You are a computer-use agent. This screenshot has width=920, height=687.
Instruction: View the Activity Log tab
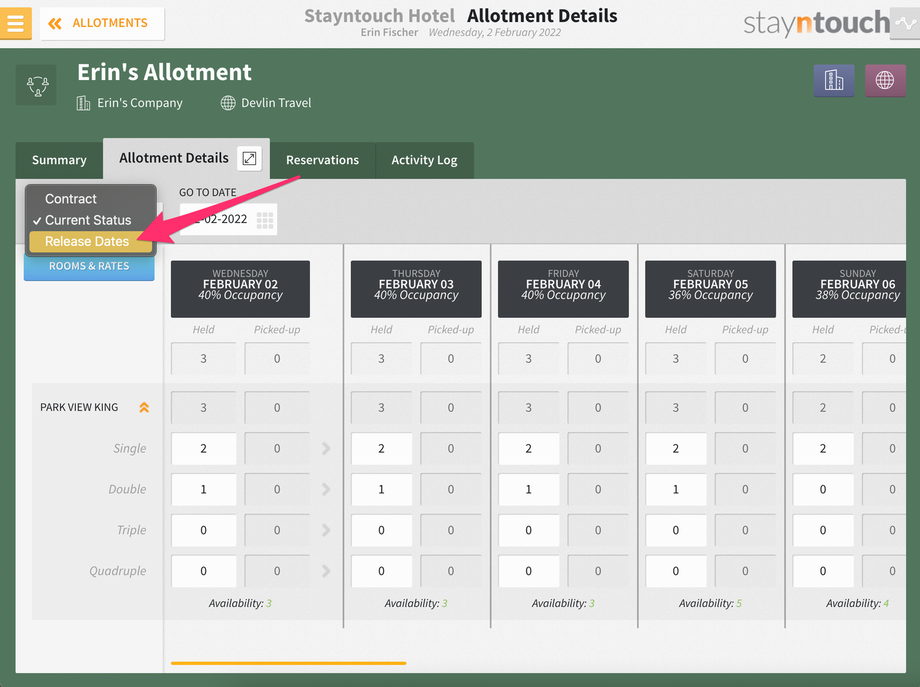[424, 160]
